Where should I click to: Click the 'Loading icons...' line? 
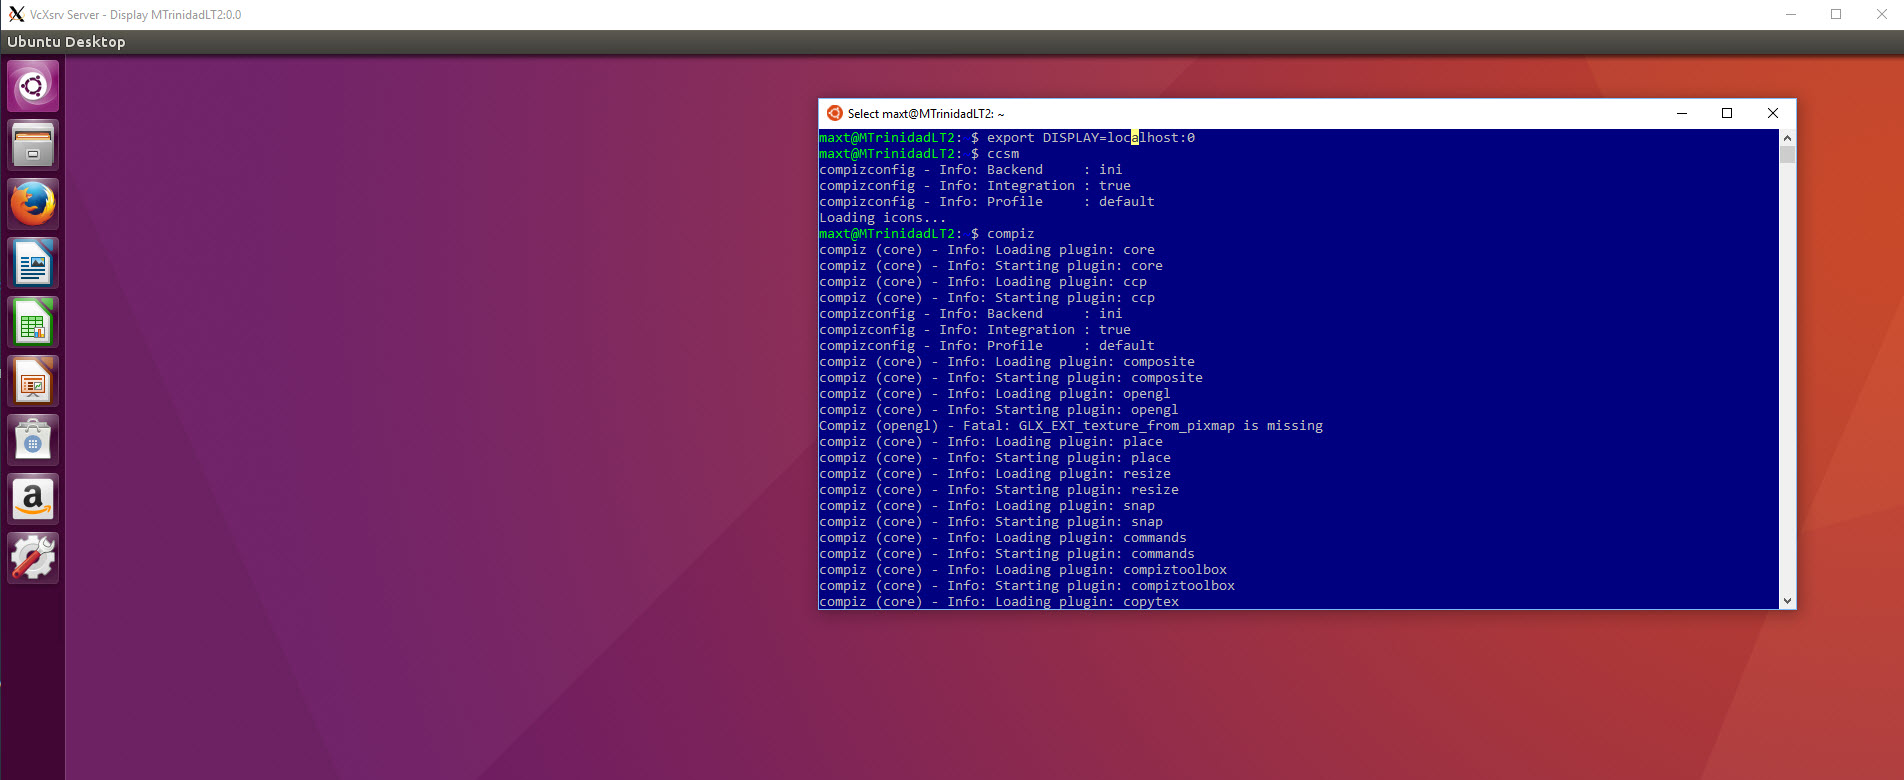pyautogui.click(x=882, y=218)
